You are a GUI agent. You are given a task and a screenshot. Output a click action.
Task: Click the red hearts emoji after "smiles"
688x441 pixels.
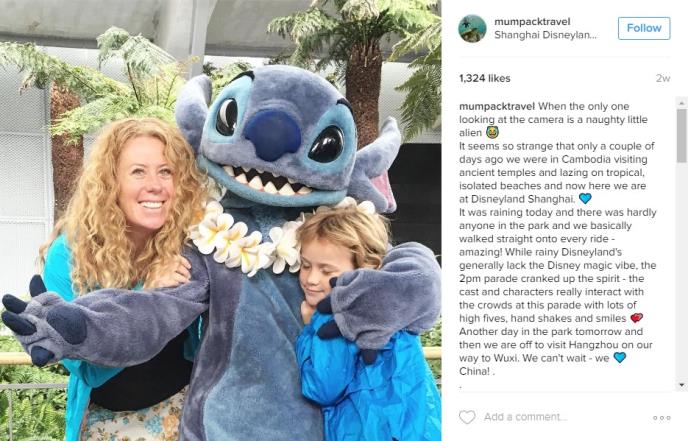[x=636, y=318]
